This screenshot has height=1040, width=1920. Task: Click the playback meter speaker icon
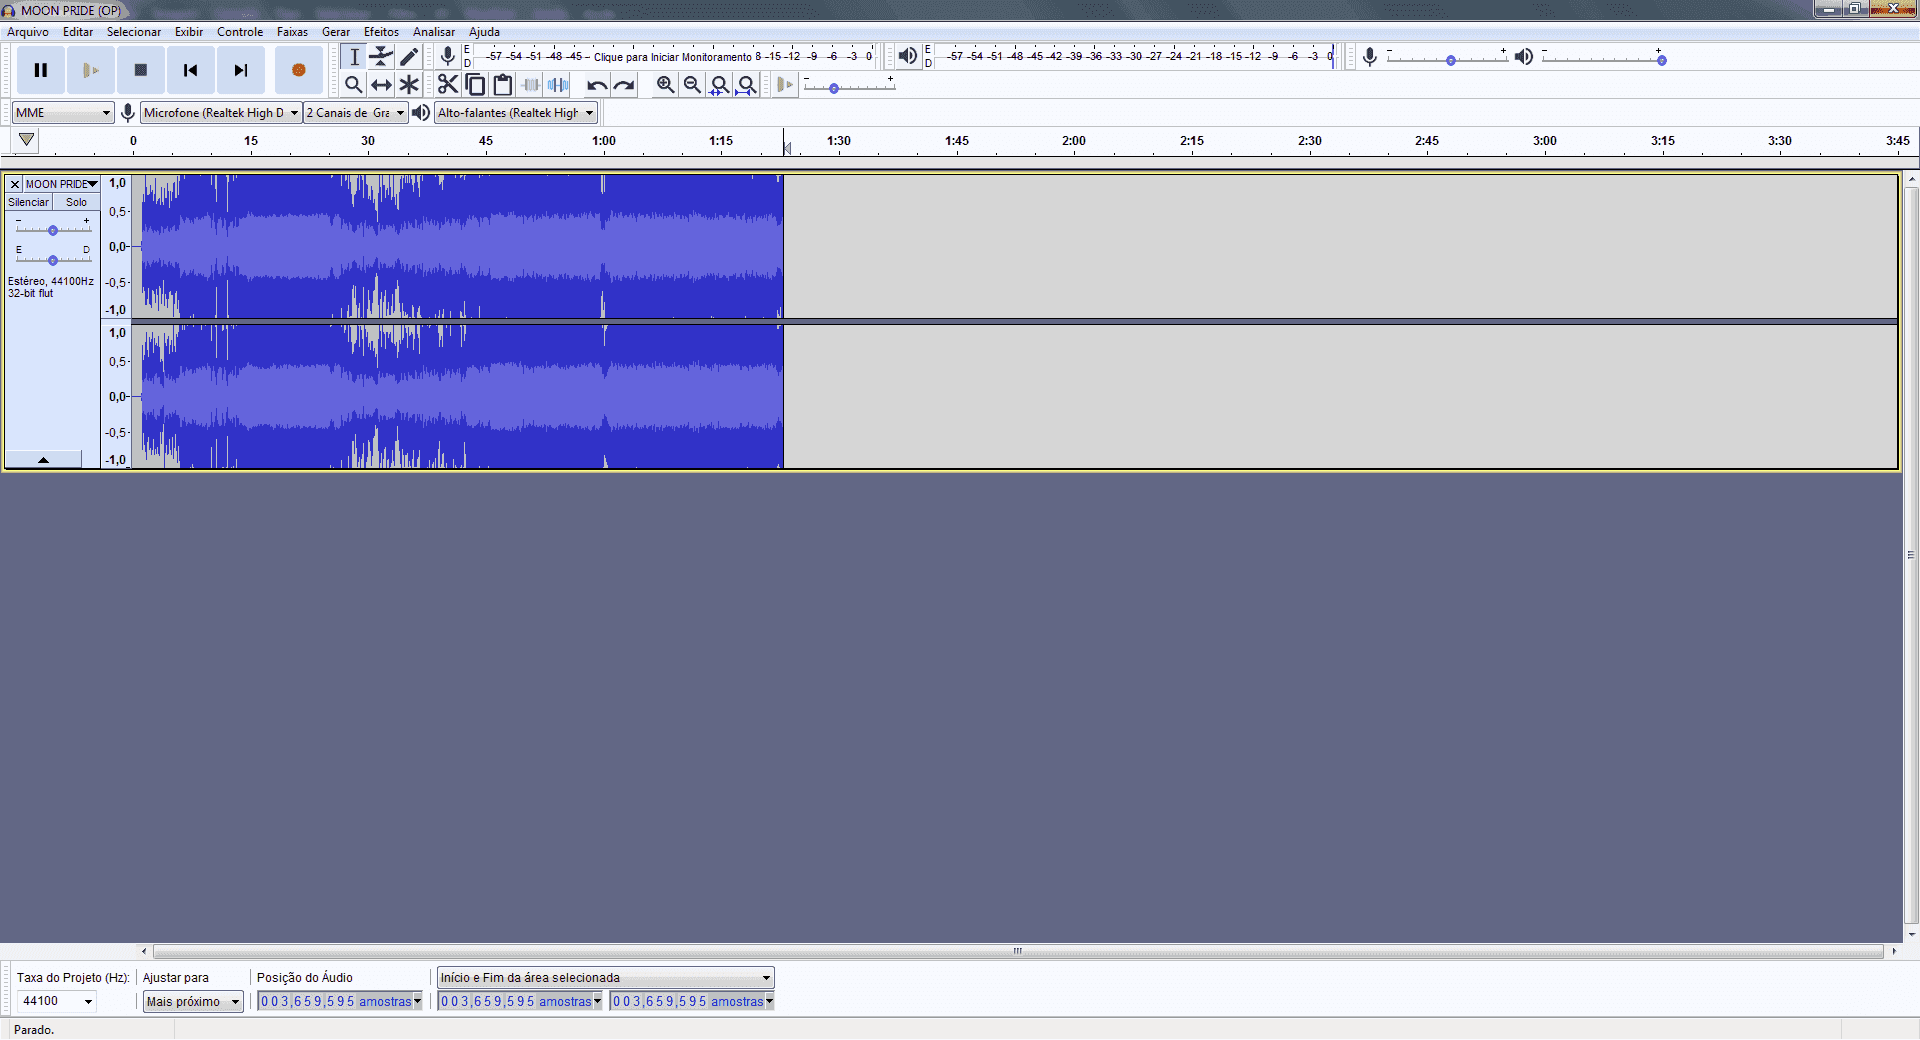(908, 56)
